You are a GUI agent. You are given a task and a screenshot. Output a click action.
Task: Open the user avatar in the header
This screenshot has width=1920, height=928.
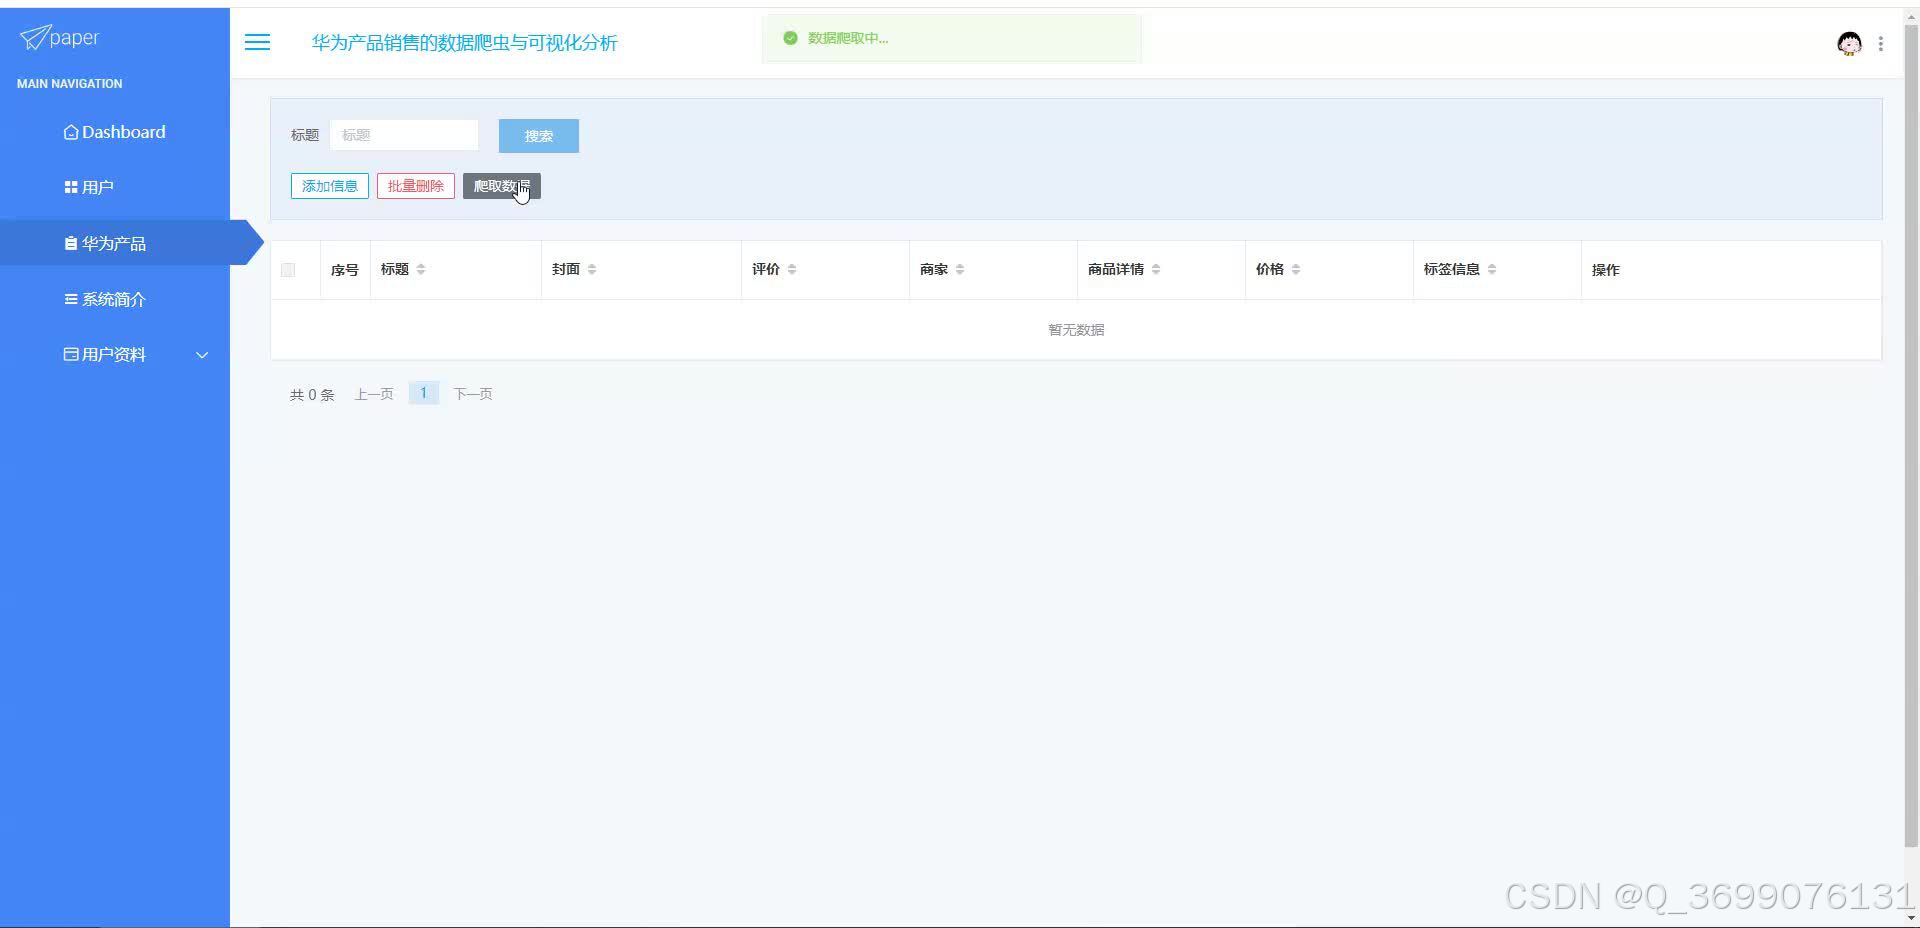pyautogui.click(x=1849, y=43)
